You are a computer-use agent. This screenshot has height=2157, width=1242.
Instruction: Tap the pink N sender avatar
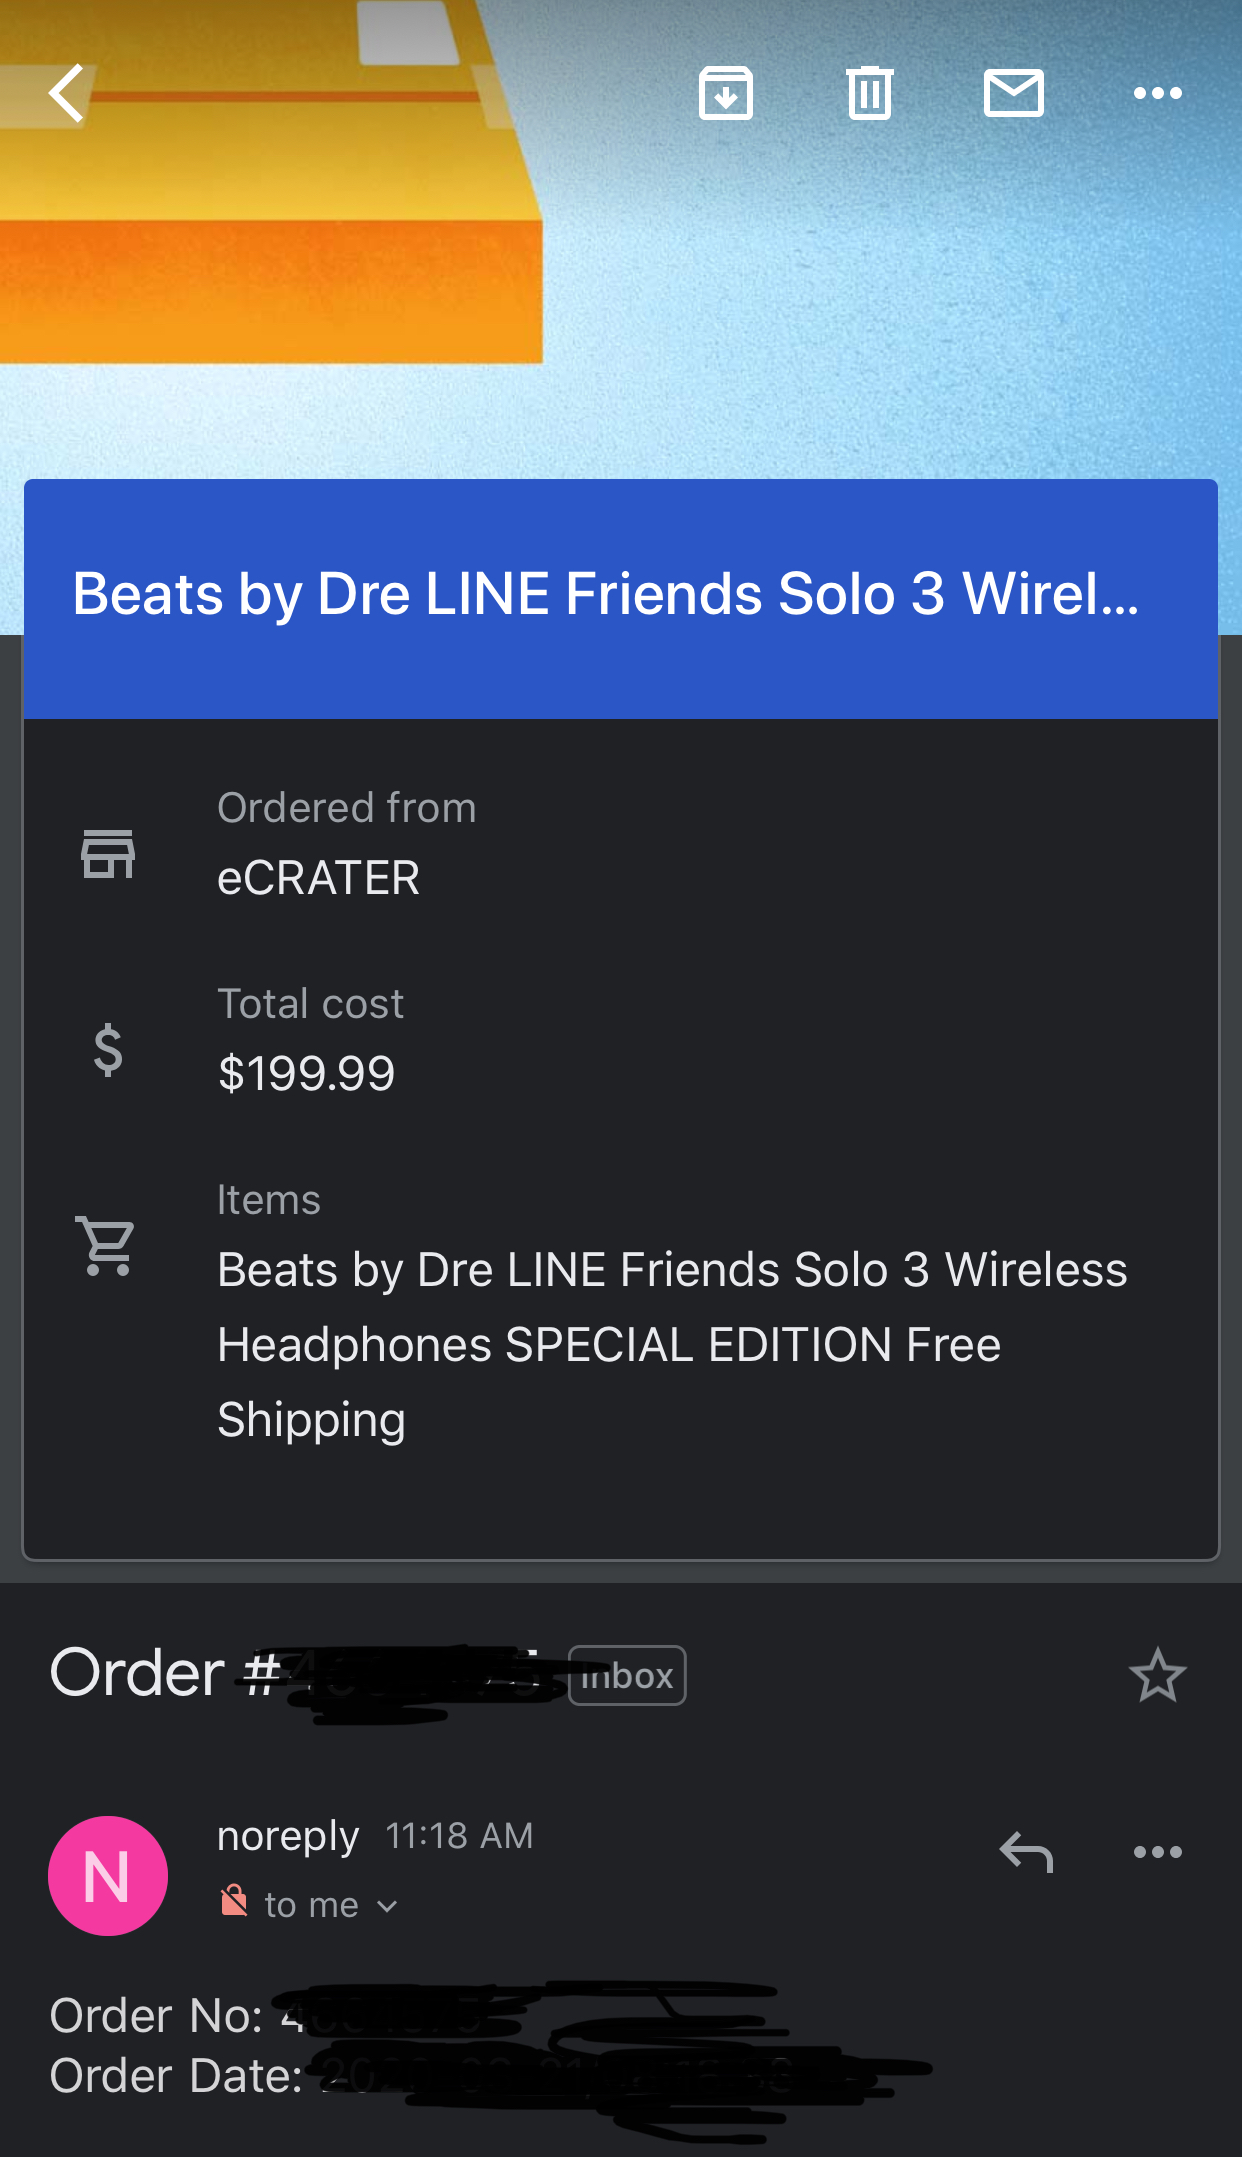(108, 1875)
